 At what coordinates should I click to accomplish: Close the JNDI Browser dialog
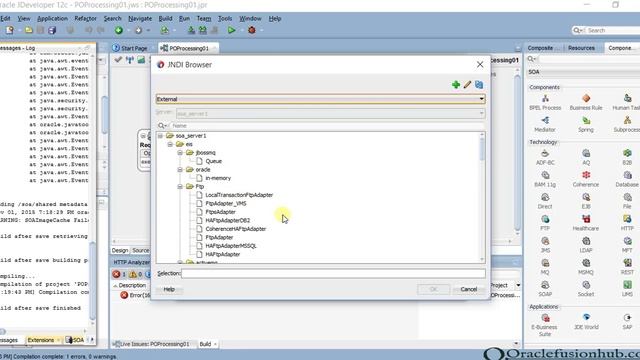[x=480, y=64]
